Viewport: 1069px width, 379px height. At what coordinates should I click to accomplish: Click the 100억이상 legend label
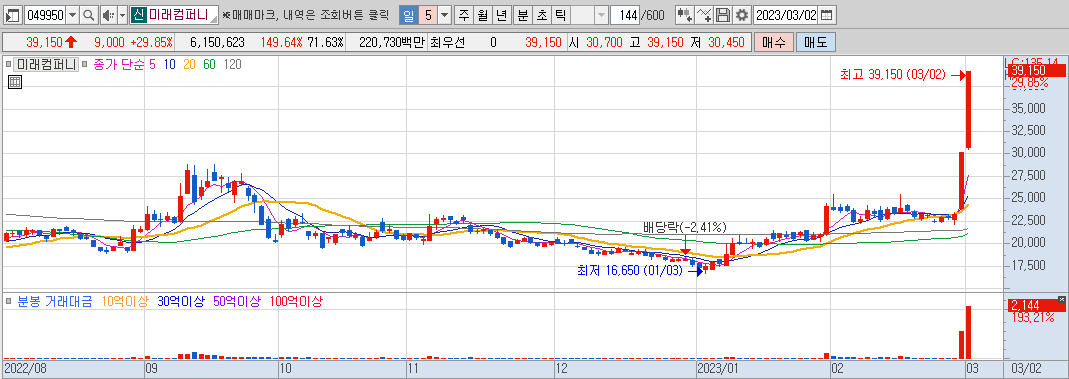pyautogui.click(x=296, y=301)
